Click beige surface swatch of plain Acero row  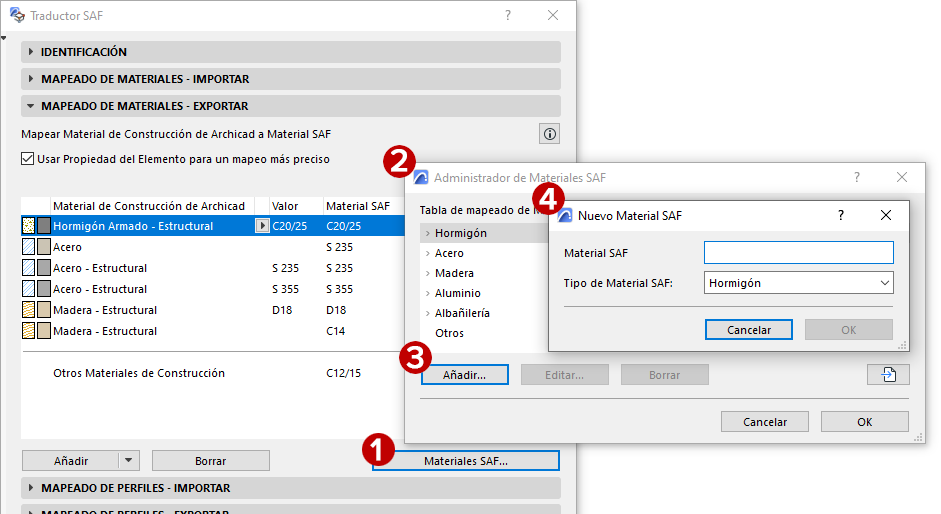click(x=44, y=247)
